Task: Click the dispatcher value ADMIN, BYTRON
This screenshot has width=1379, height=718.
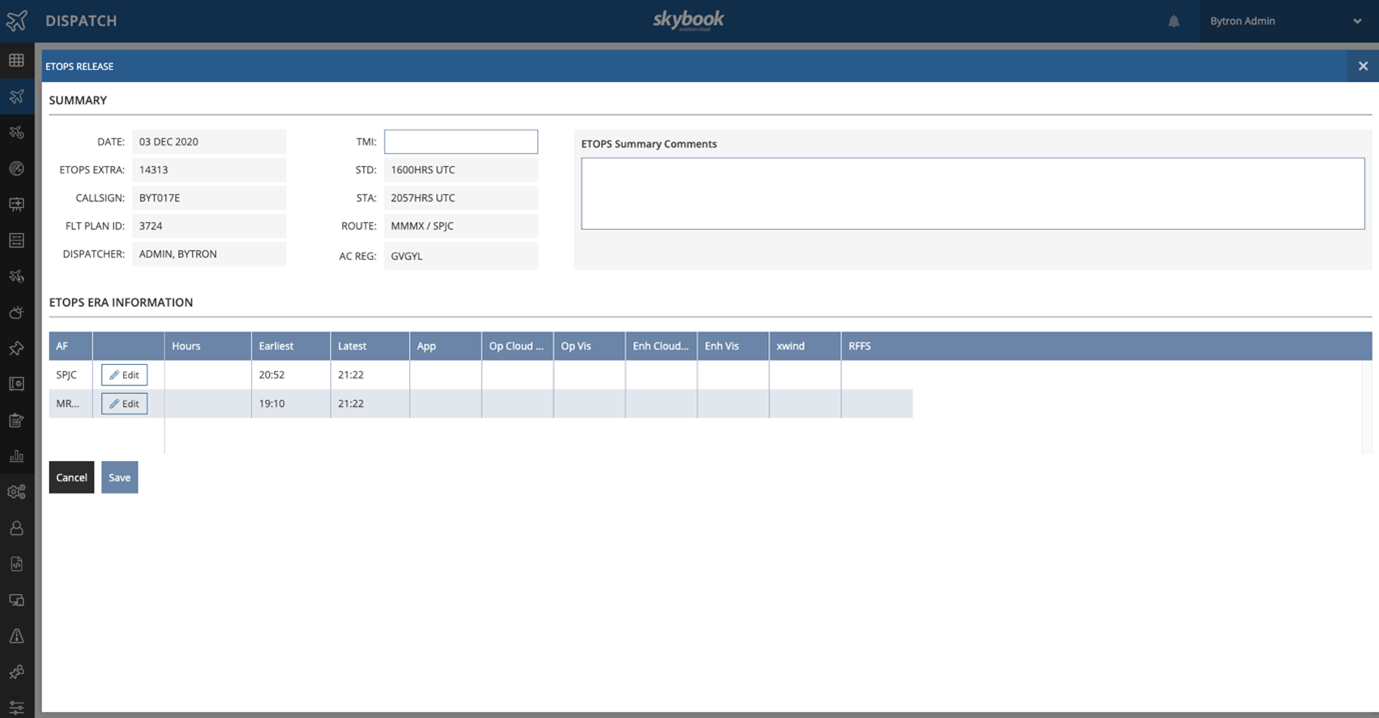Action: (x=209, y=254)
